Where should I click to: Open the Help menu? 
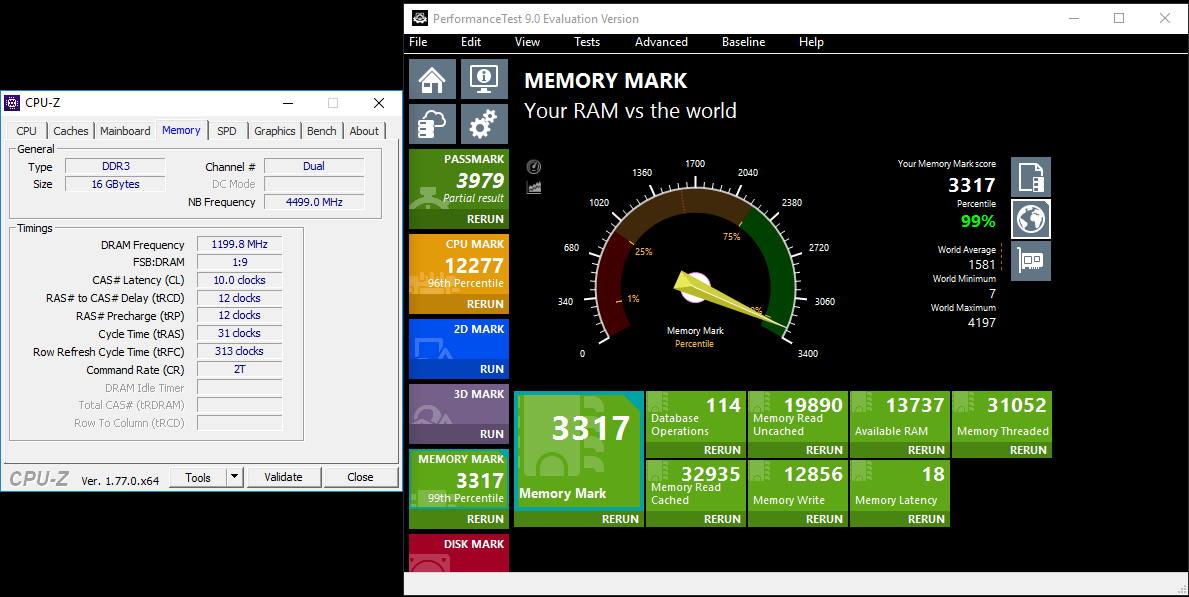tap(811, 42)
